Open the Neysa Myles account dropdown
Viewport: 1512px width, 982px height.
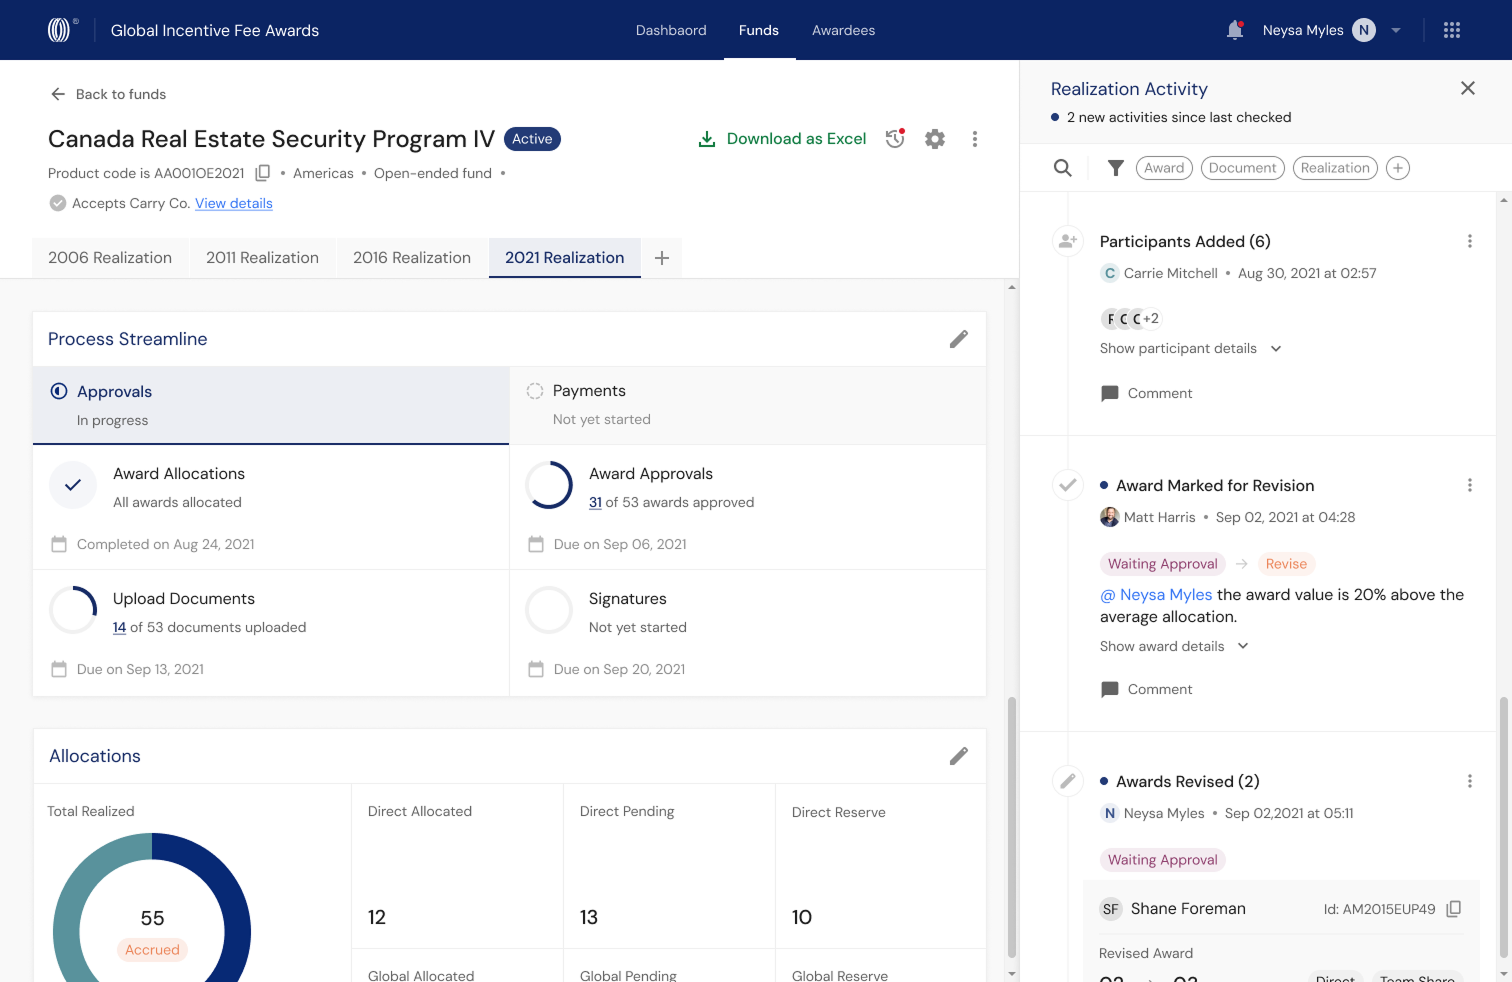1396,30
